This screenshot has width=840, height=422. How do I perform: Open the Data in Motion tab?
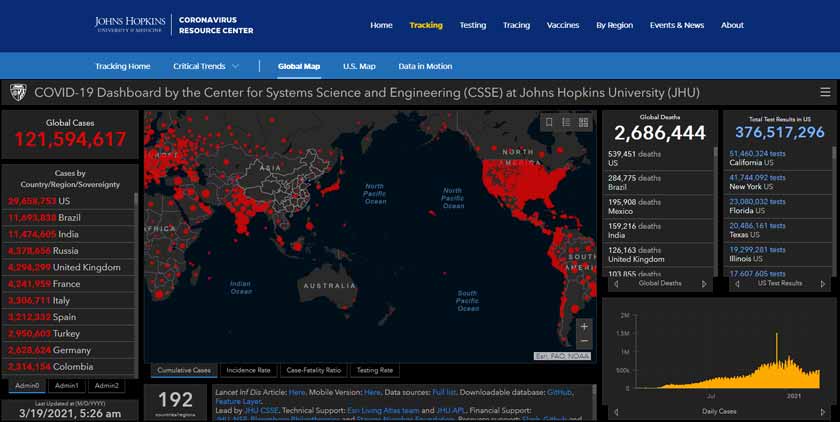click(x=425, y=66)
